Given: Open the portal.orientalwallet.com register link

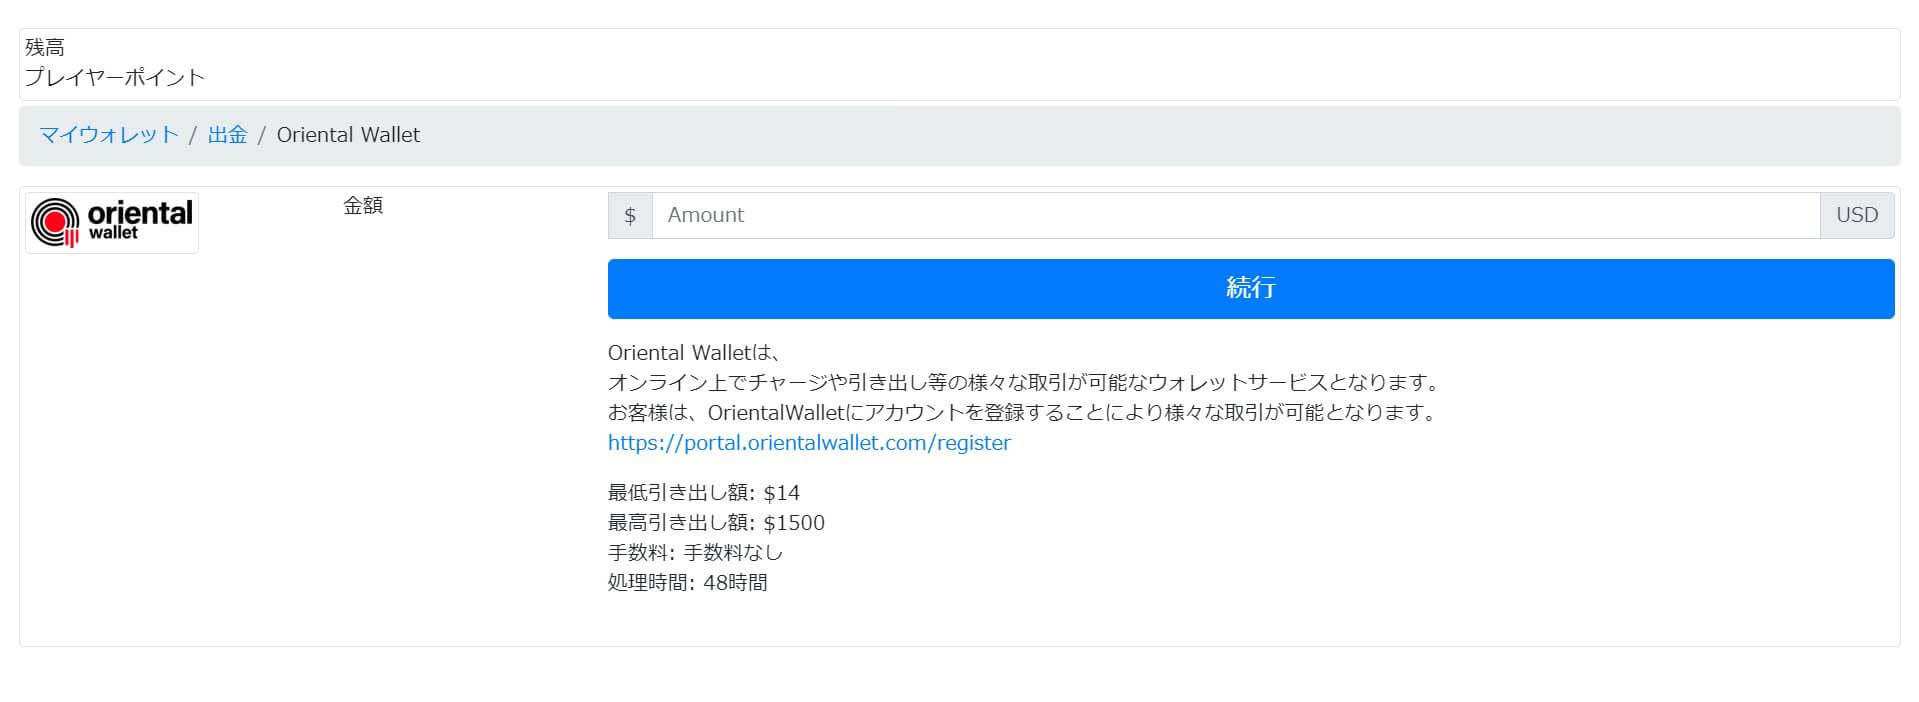Looking at the screenshot, I should coord(809,443).
